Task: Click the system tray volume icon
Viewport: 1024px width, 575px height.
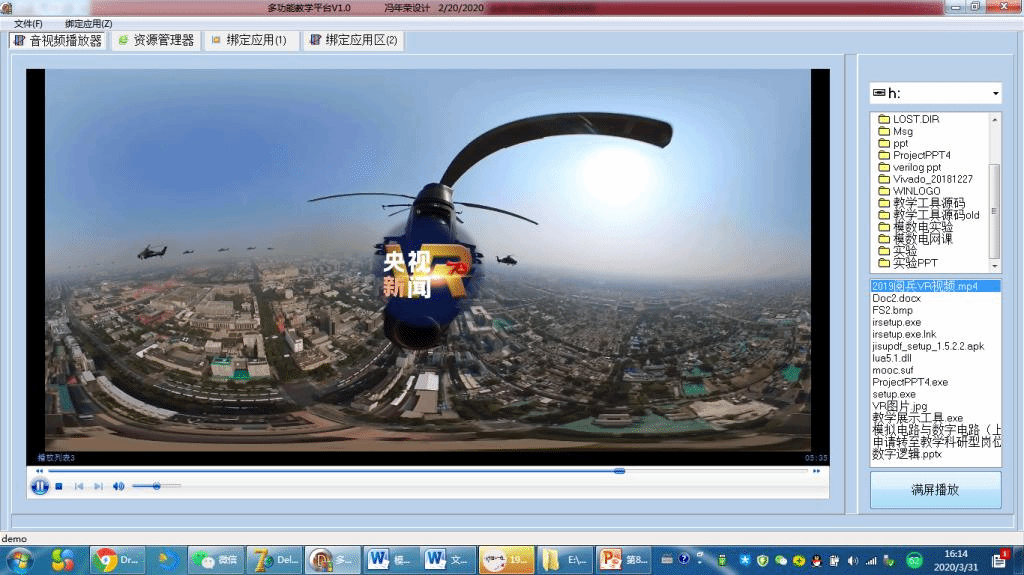Action: point(852,561)
